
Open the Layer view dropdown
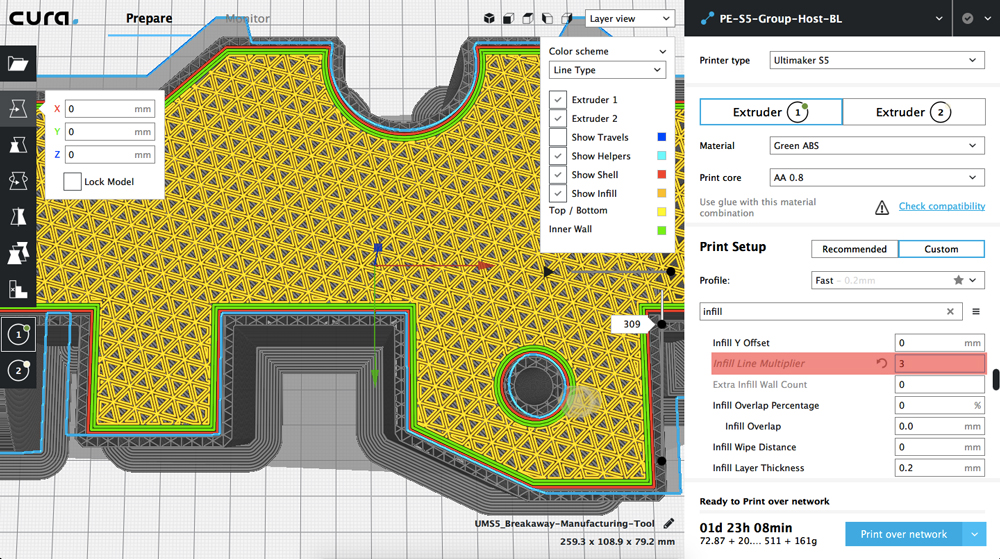(x=630, y=18)
